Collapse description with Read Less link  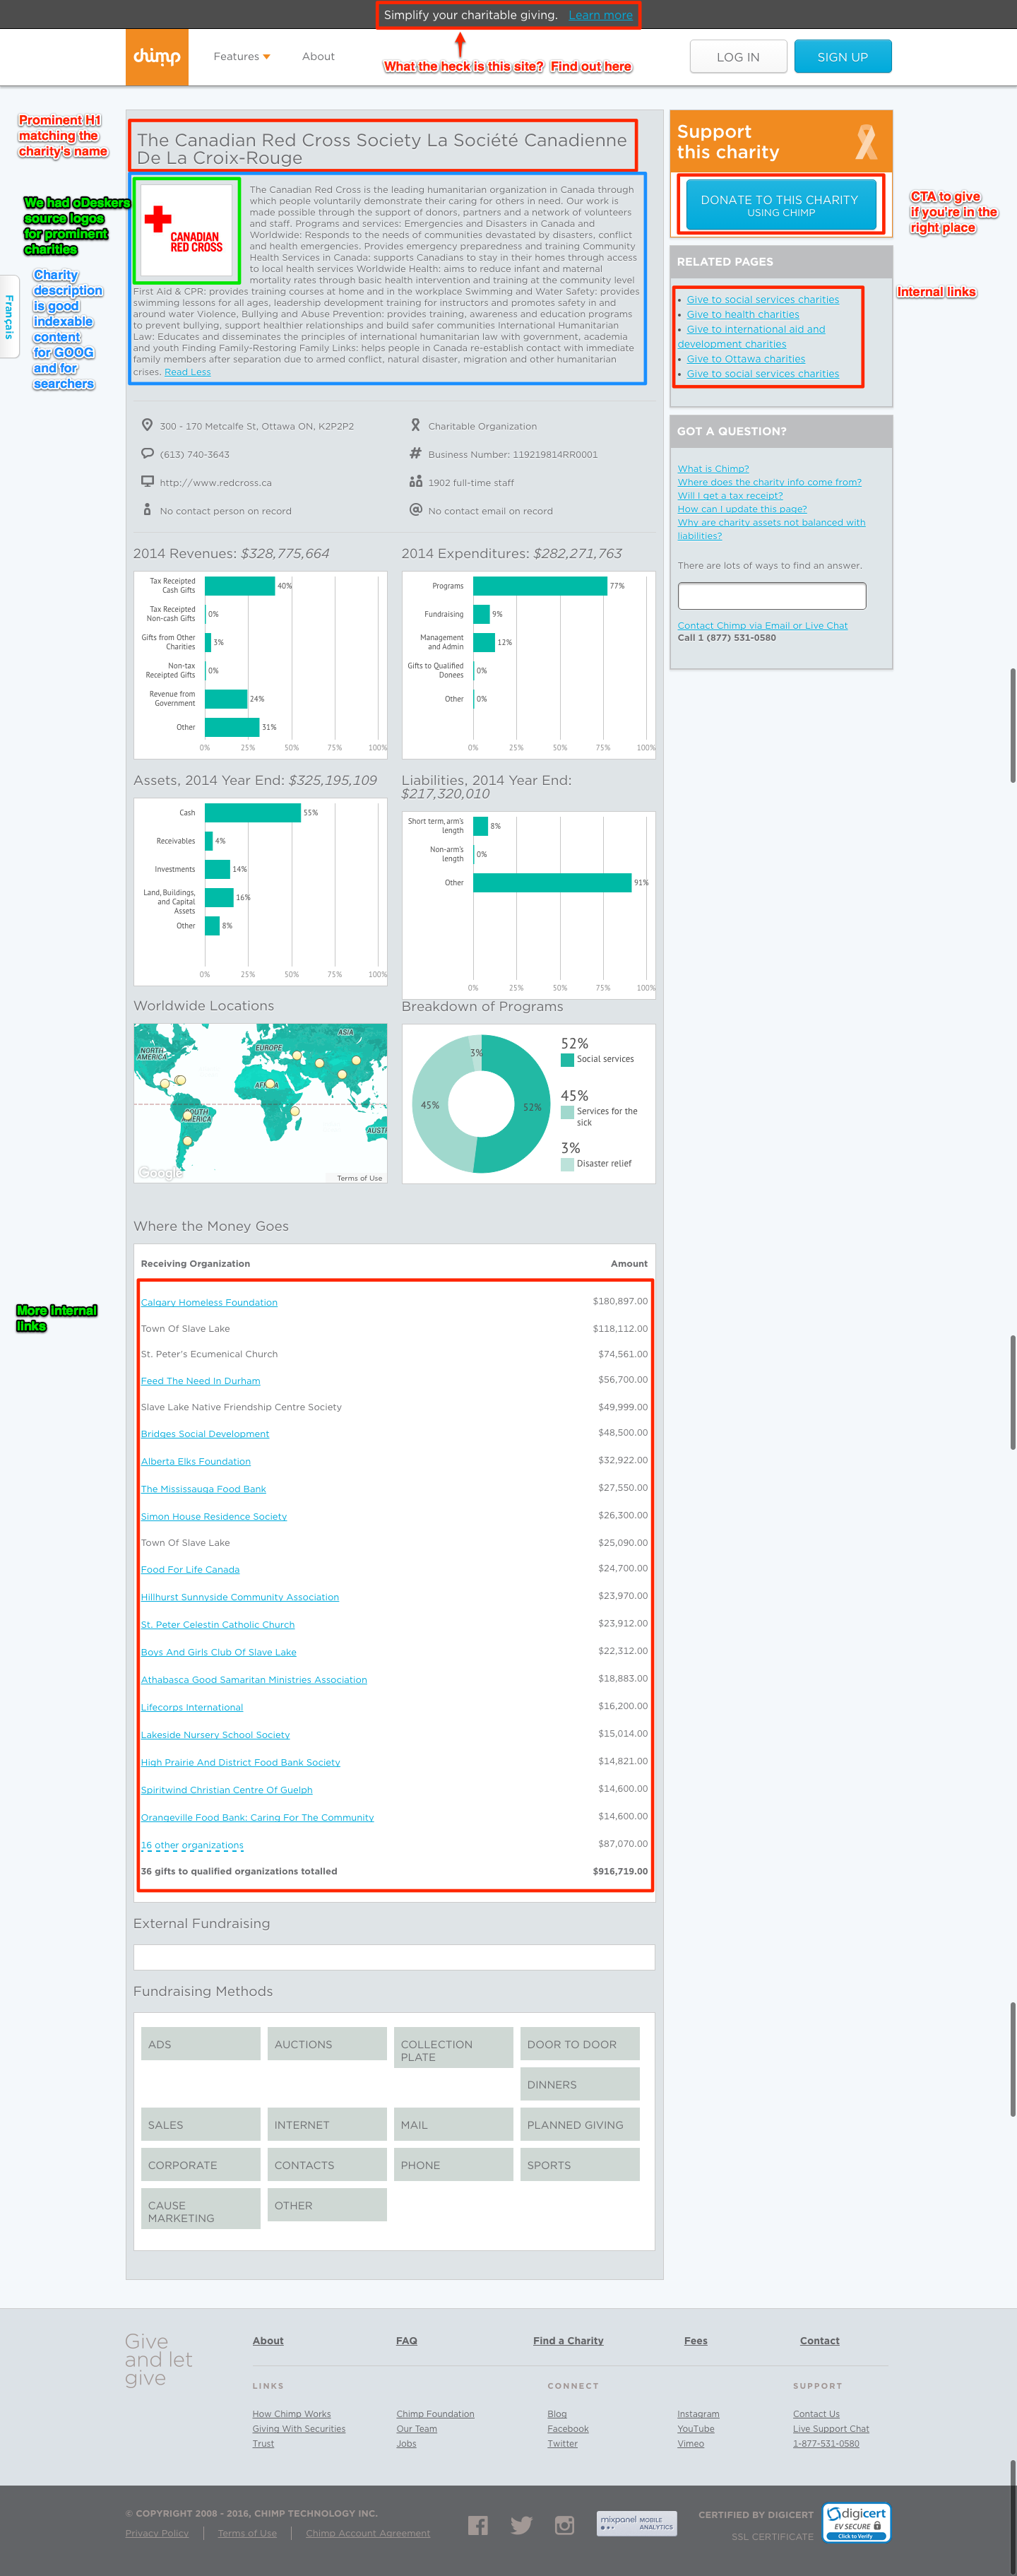[x=188, y=372]
